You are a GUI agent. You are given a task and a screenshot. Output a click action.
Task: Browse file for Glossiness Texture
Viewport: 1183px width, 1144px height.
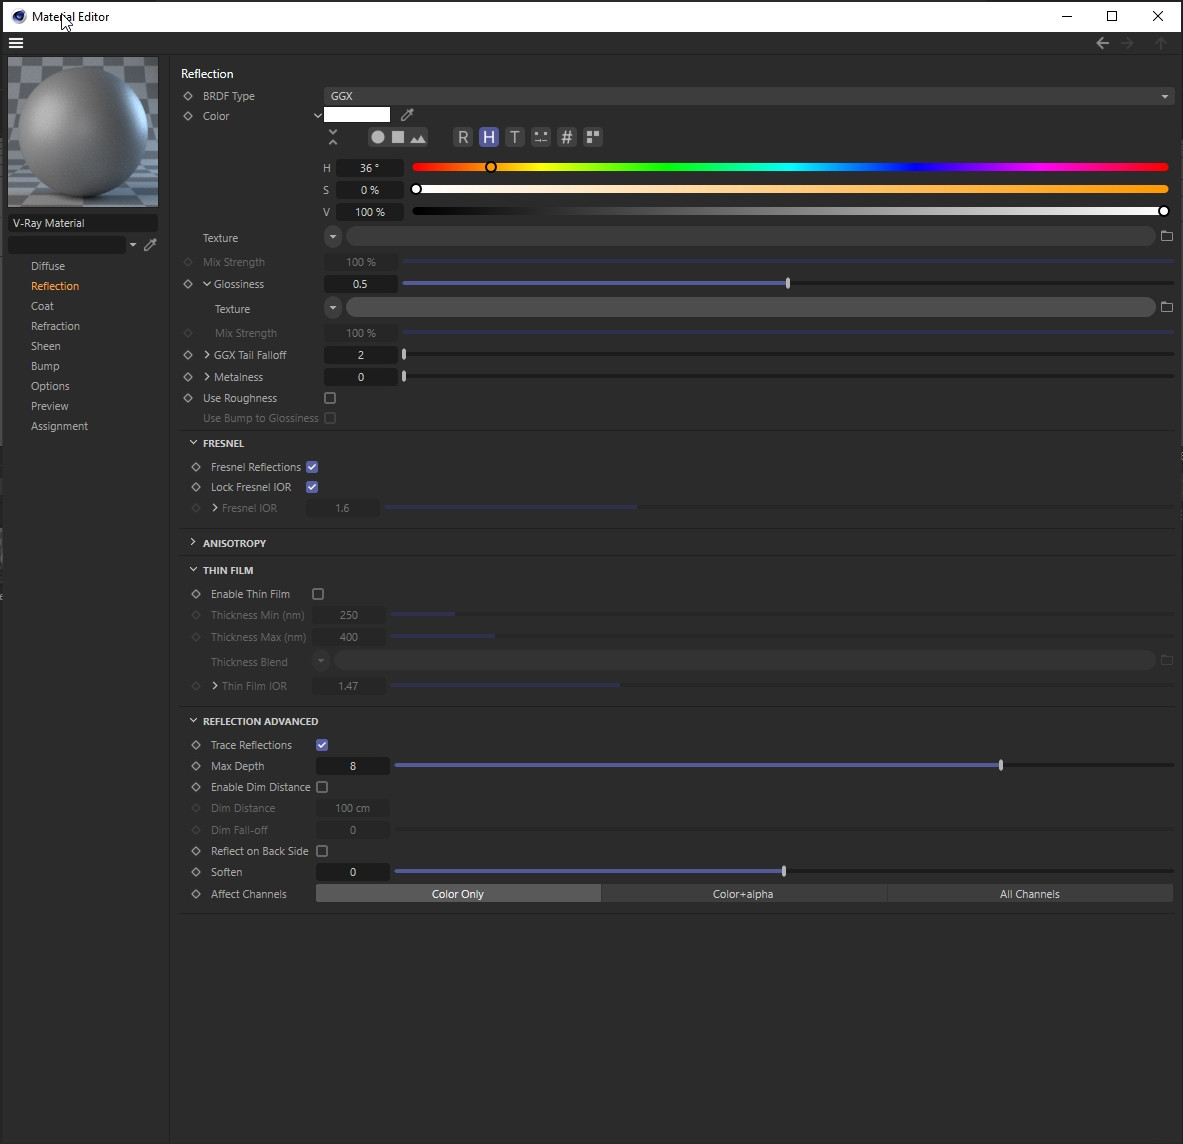(x=1166, y=307)
